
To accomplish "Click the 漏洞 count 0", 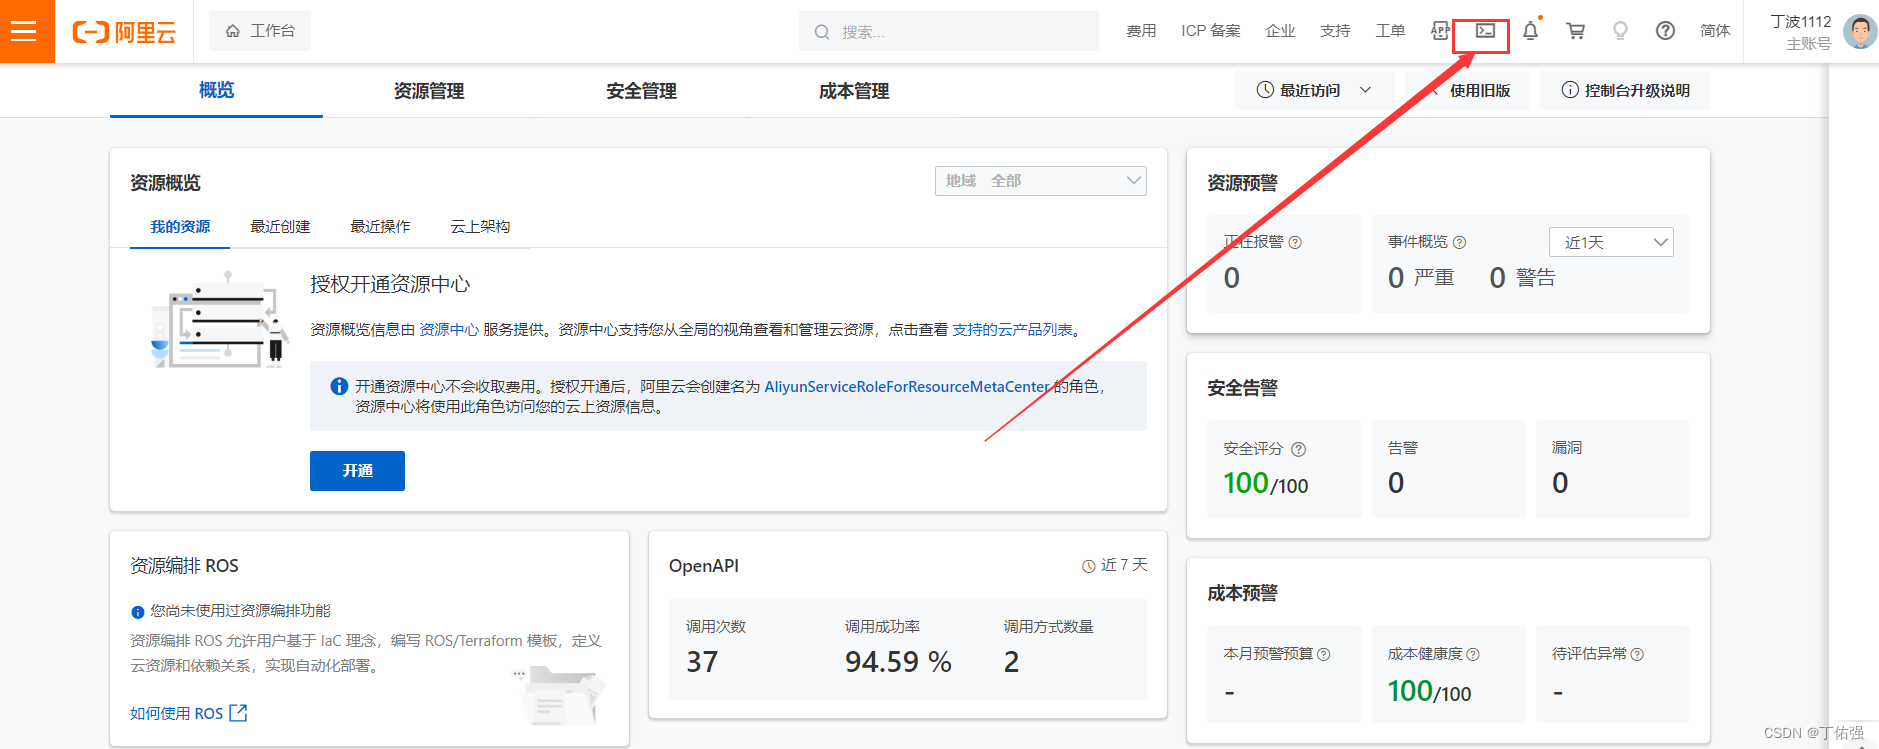I will coord(1560,484).
